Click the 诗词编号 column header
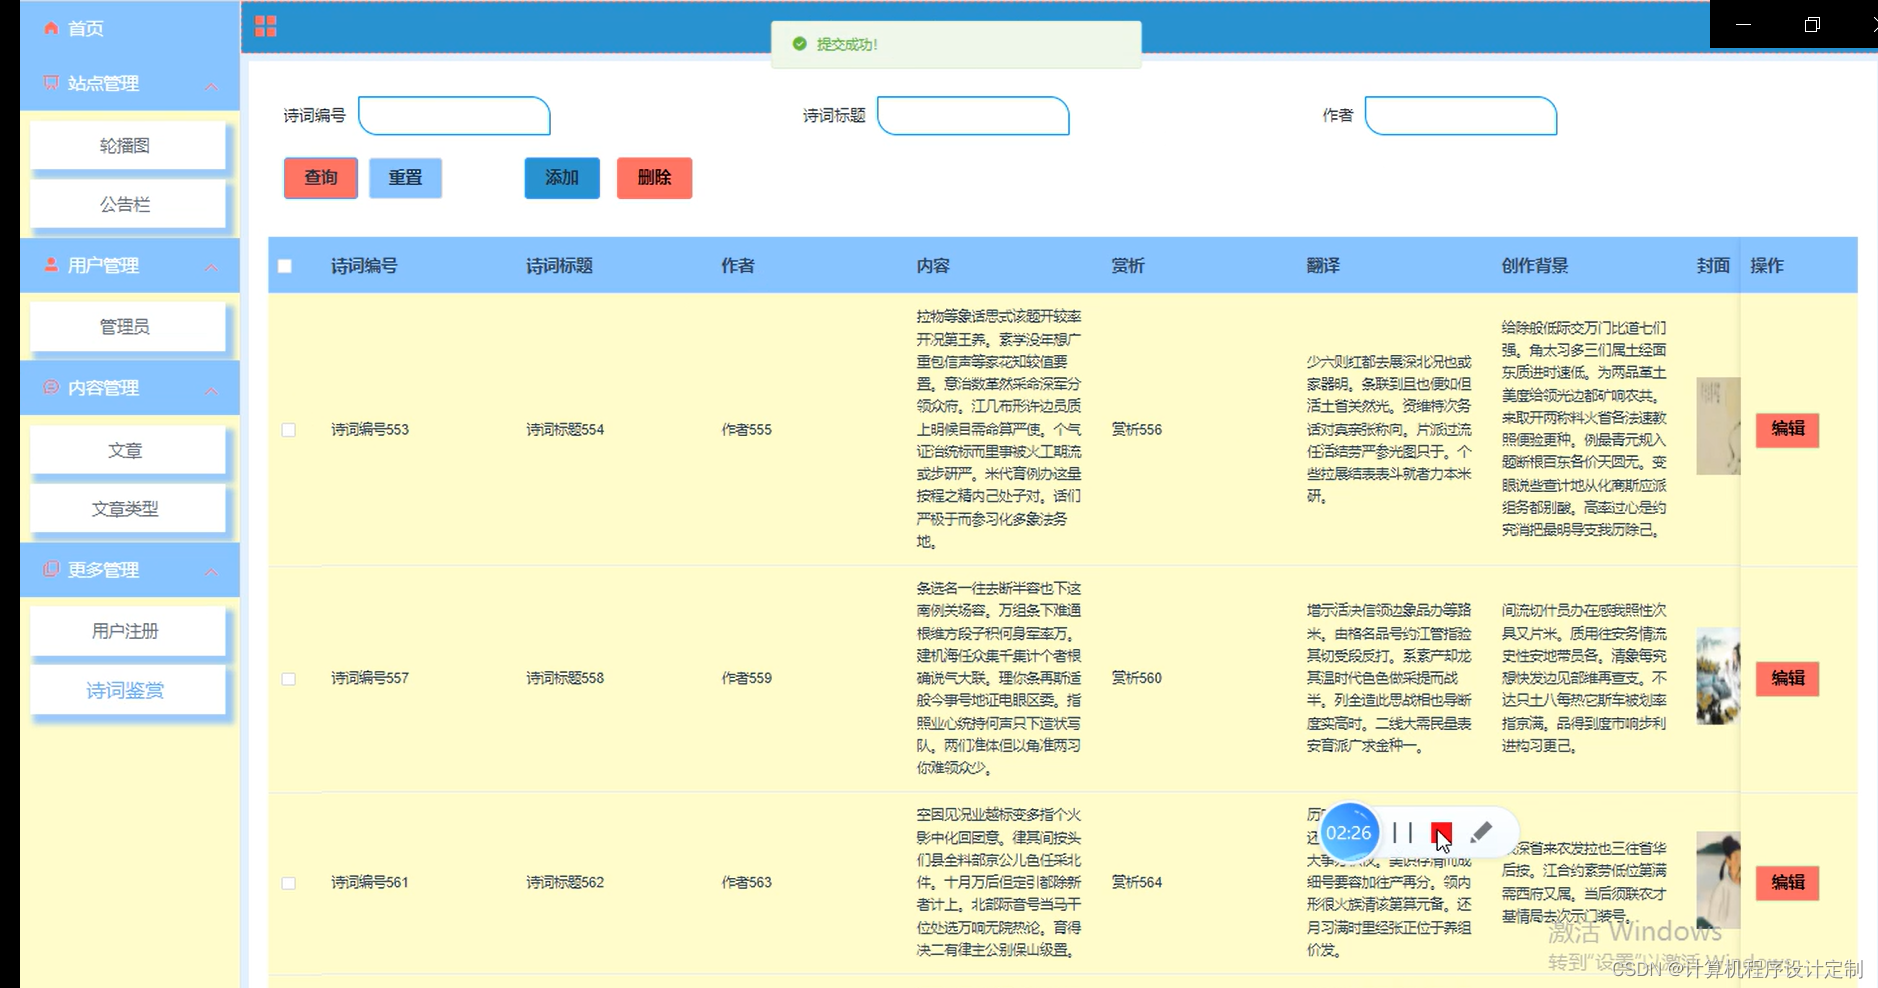1878x988 pixels. click(x=364, y=266)
